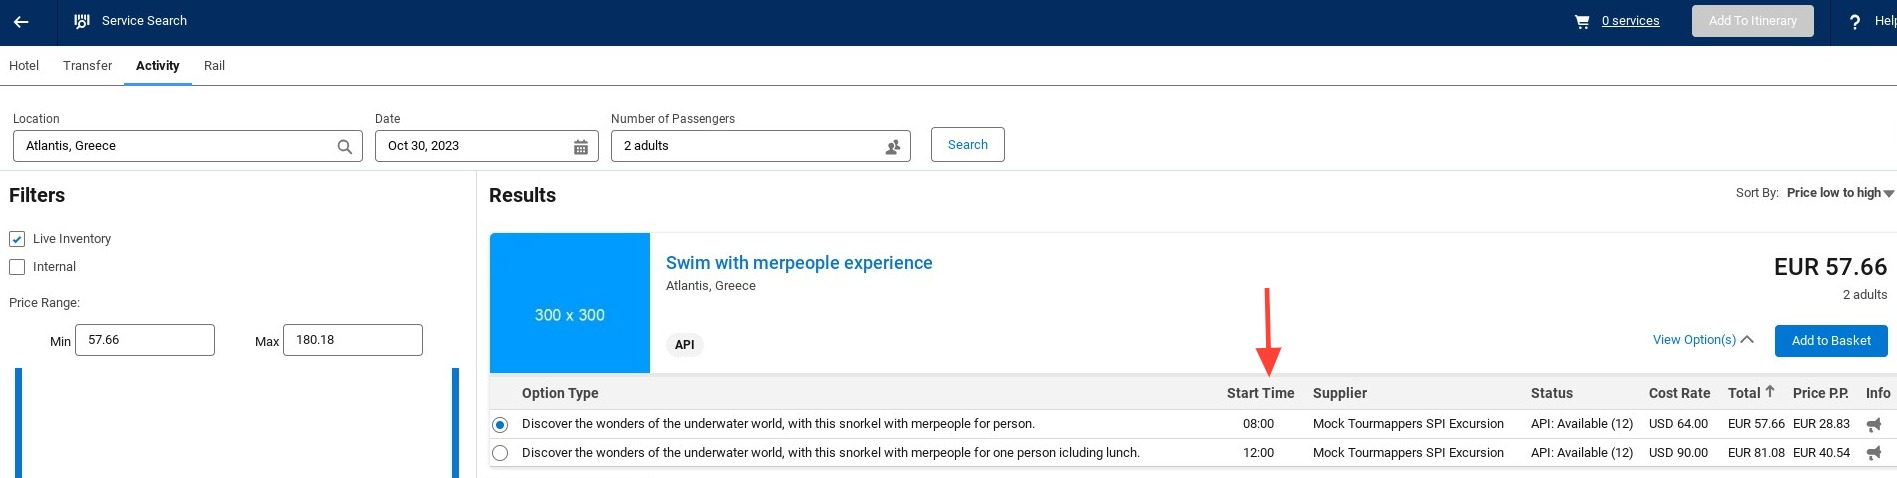1897x478 pixels.
Task: Click the Help question mark icon
Action: pyautogui.click(x=1855, y=22)
